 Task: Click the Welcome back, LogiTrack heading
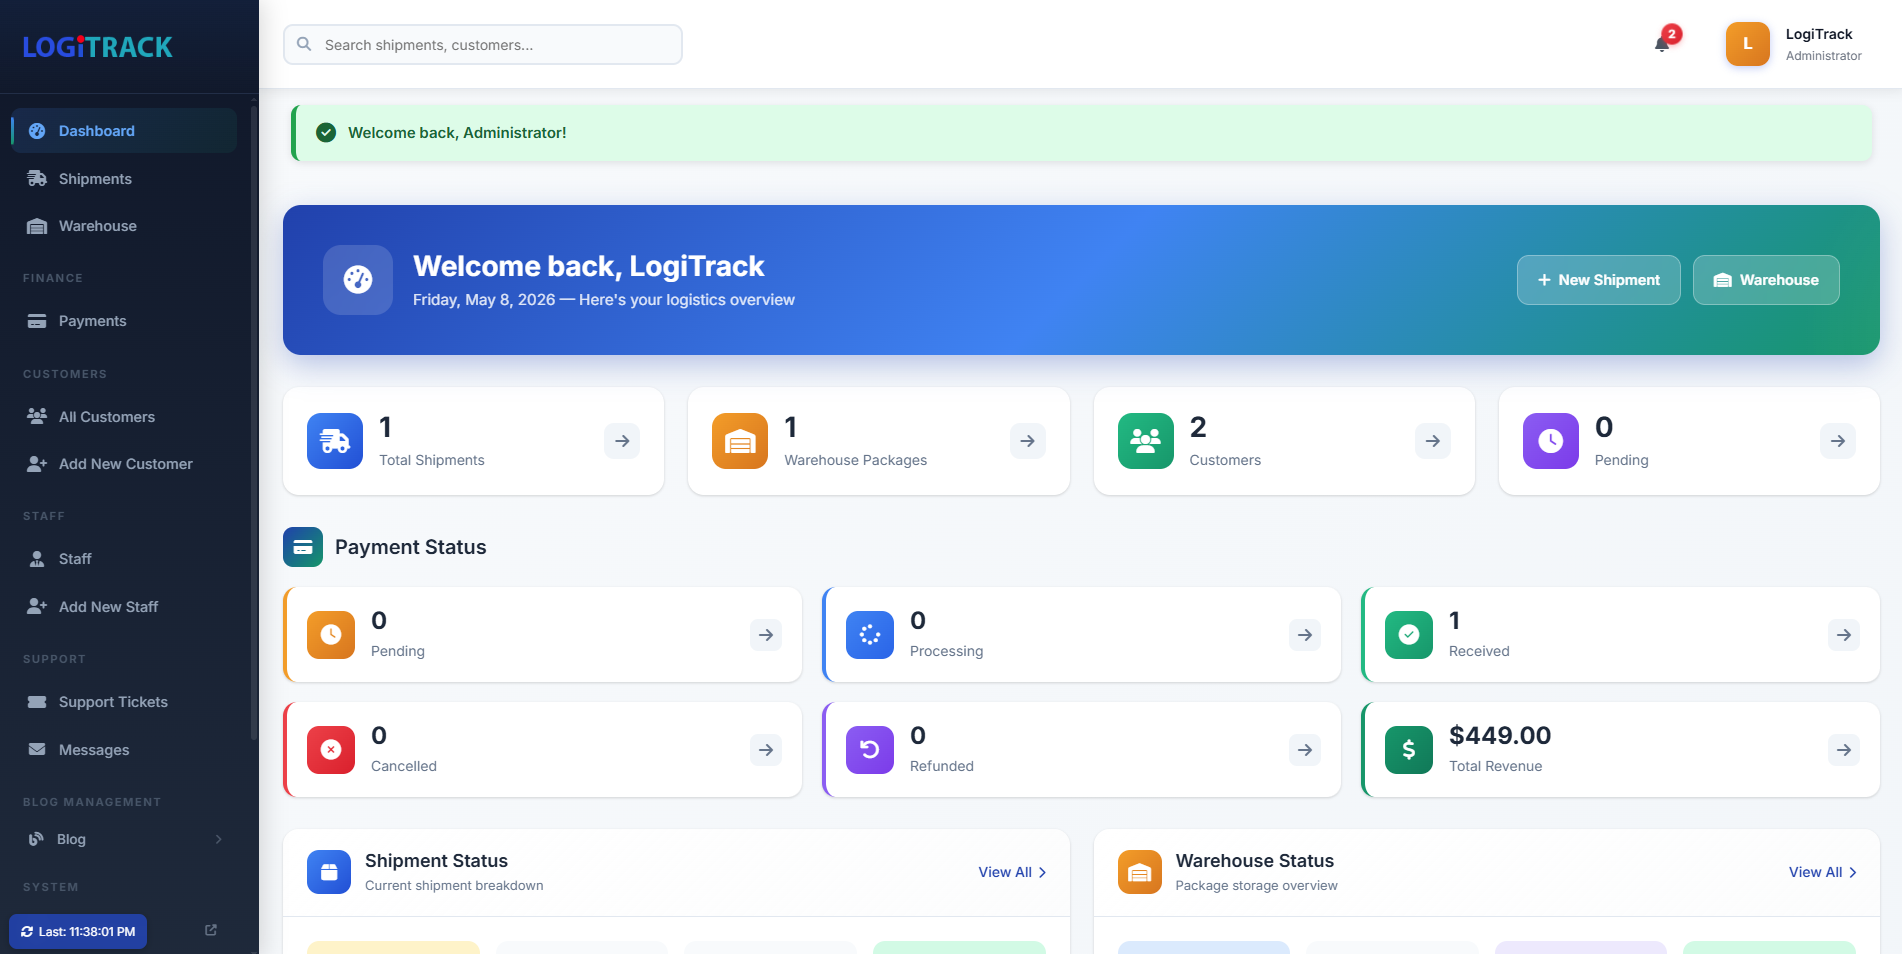point(588,266)
